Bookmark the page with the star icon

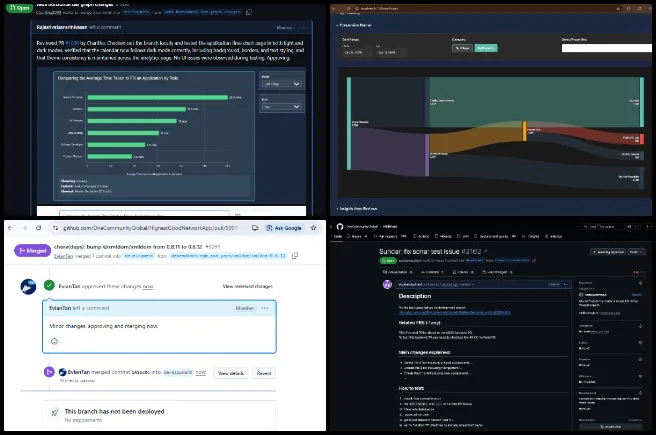point(313,228)
